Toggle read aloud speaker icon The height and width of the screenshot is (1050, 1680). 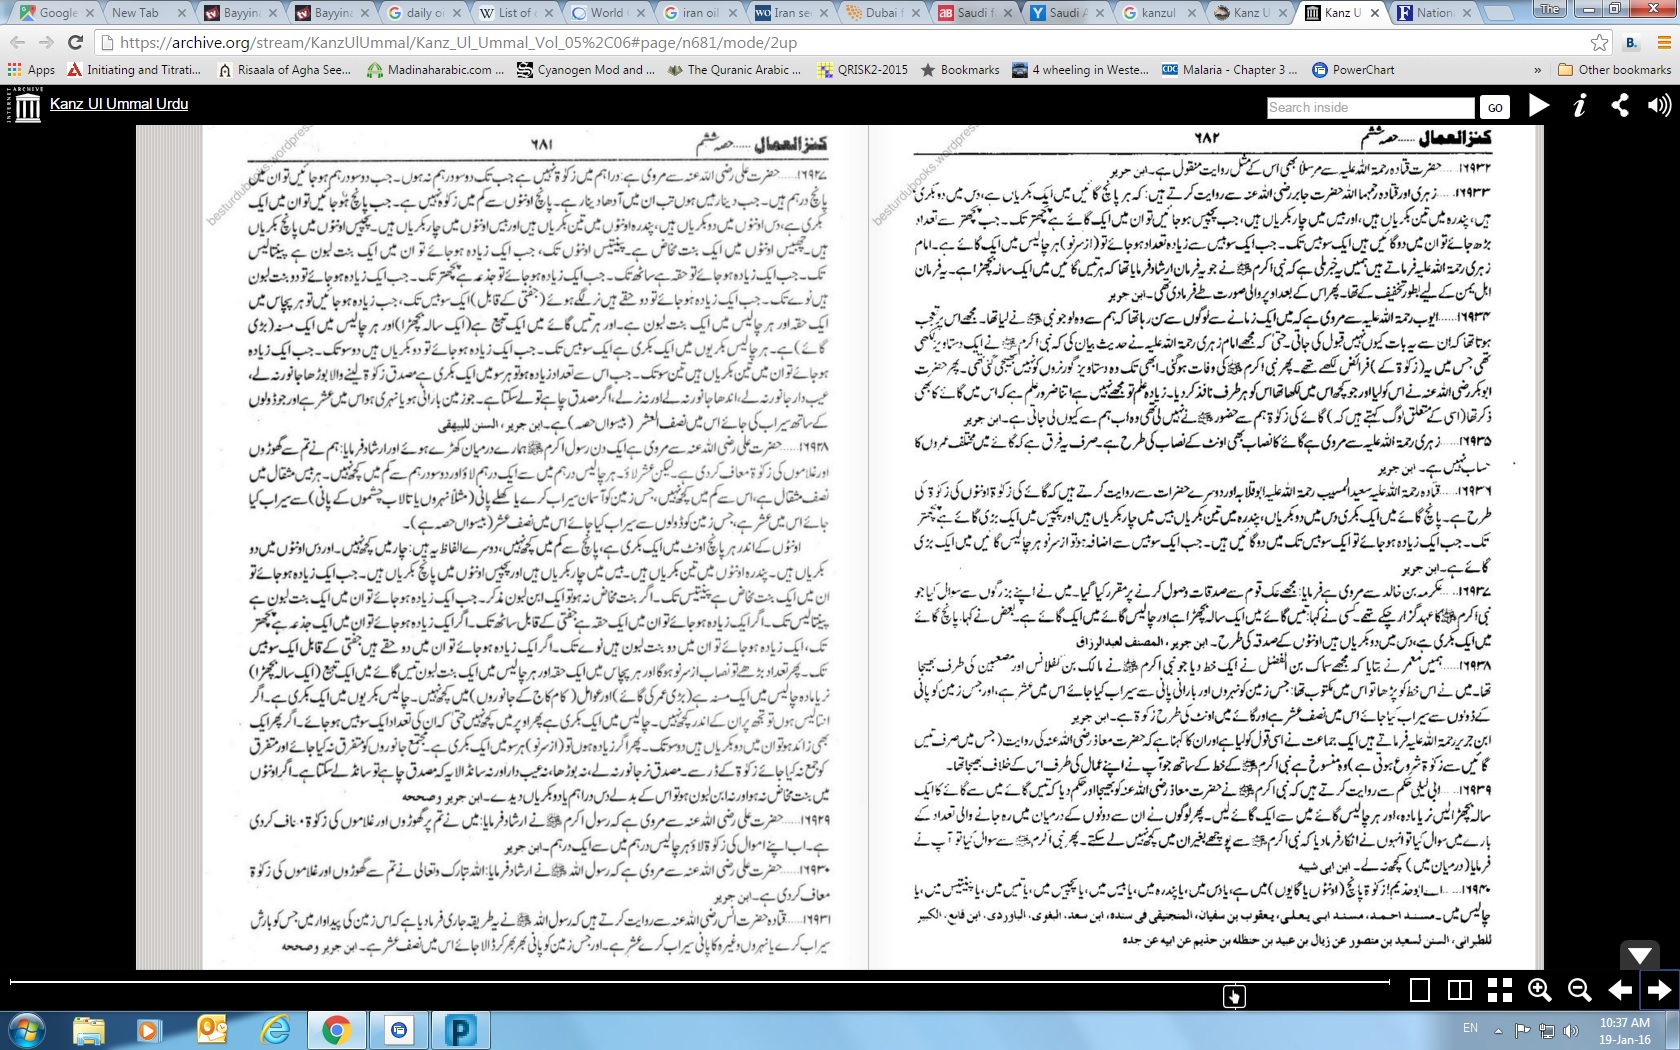click(1659, 105)
